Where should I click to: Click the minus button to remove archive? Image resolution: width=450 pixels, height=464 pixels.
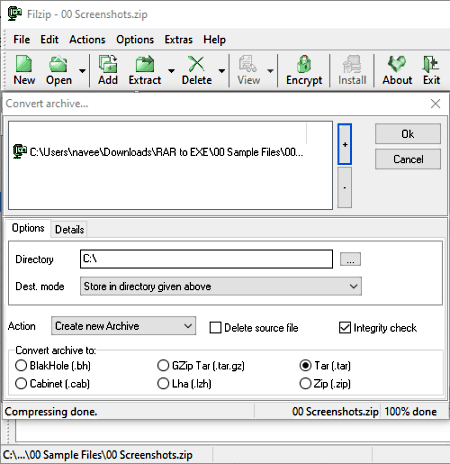345,188
